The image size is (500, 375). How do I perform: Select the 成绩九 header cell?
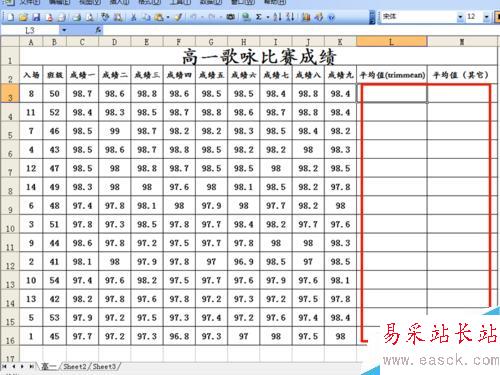pos(340,75)
